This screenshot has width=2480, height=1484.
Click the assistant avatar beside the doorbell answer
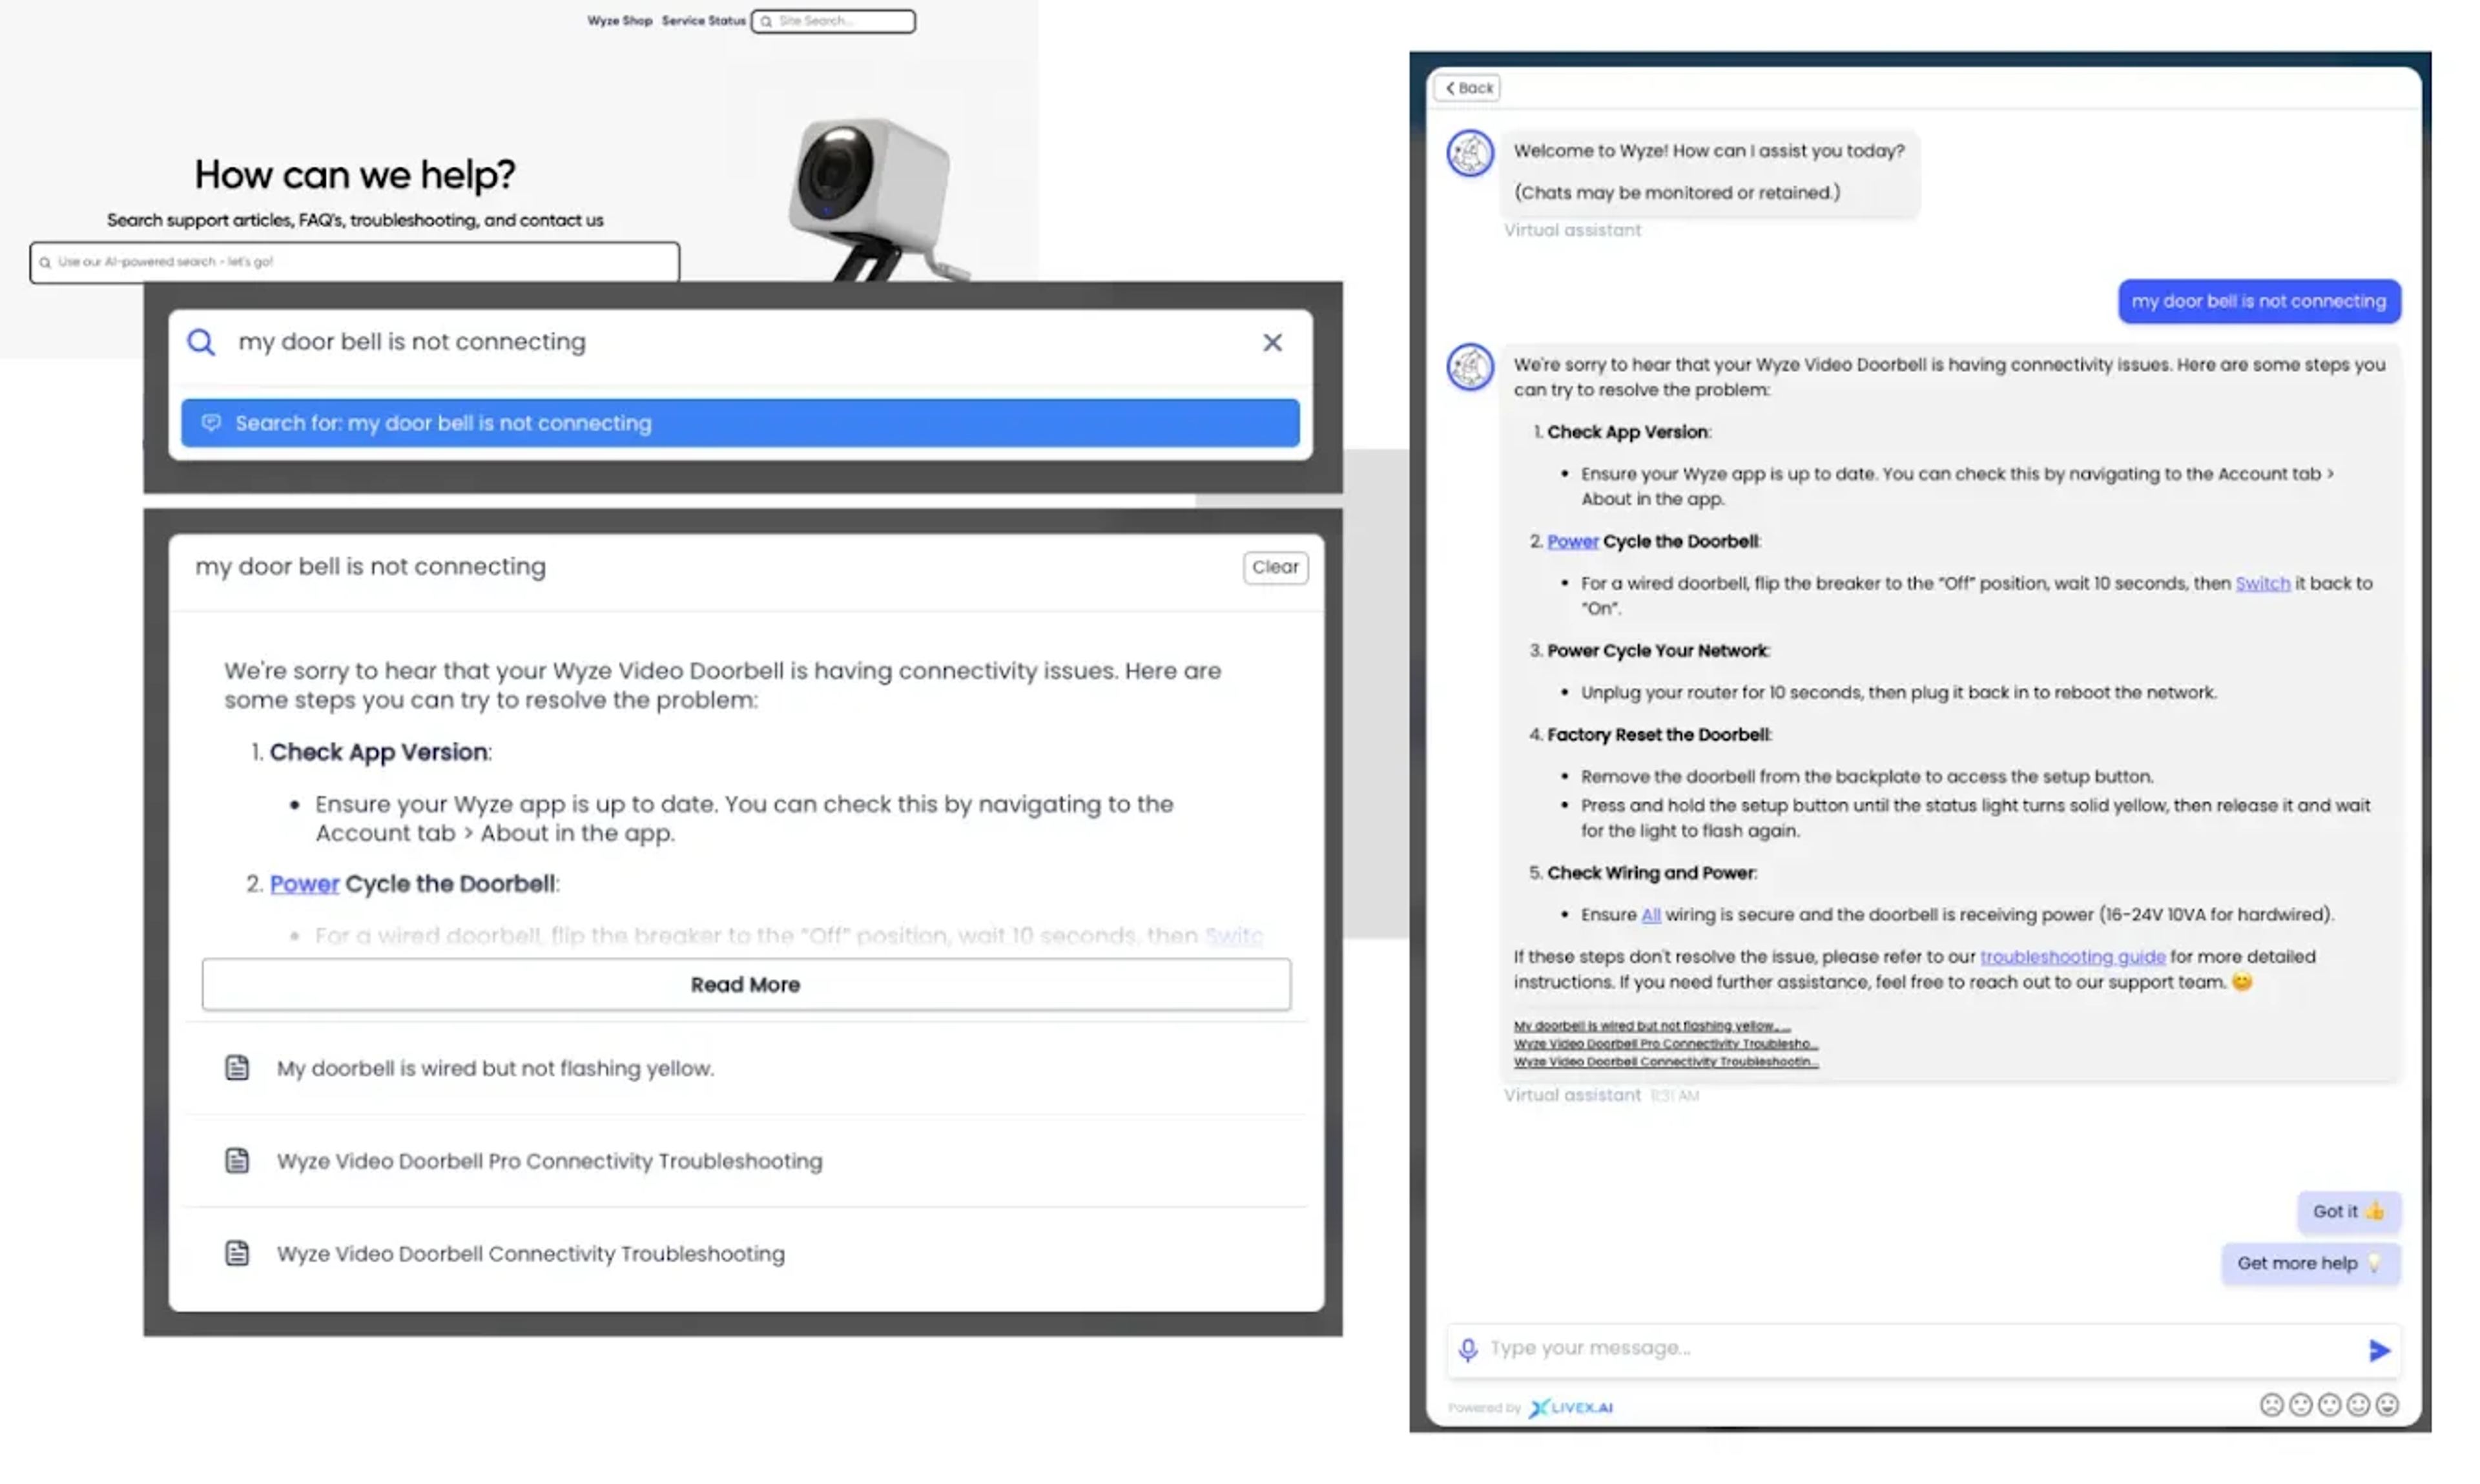(x=1470, y=367)
